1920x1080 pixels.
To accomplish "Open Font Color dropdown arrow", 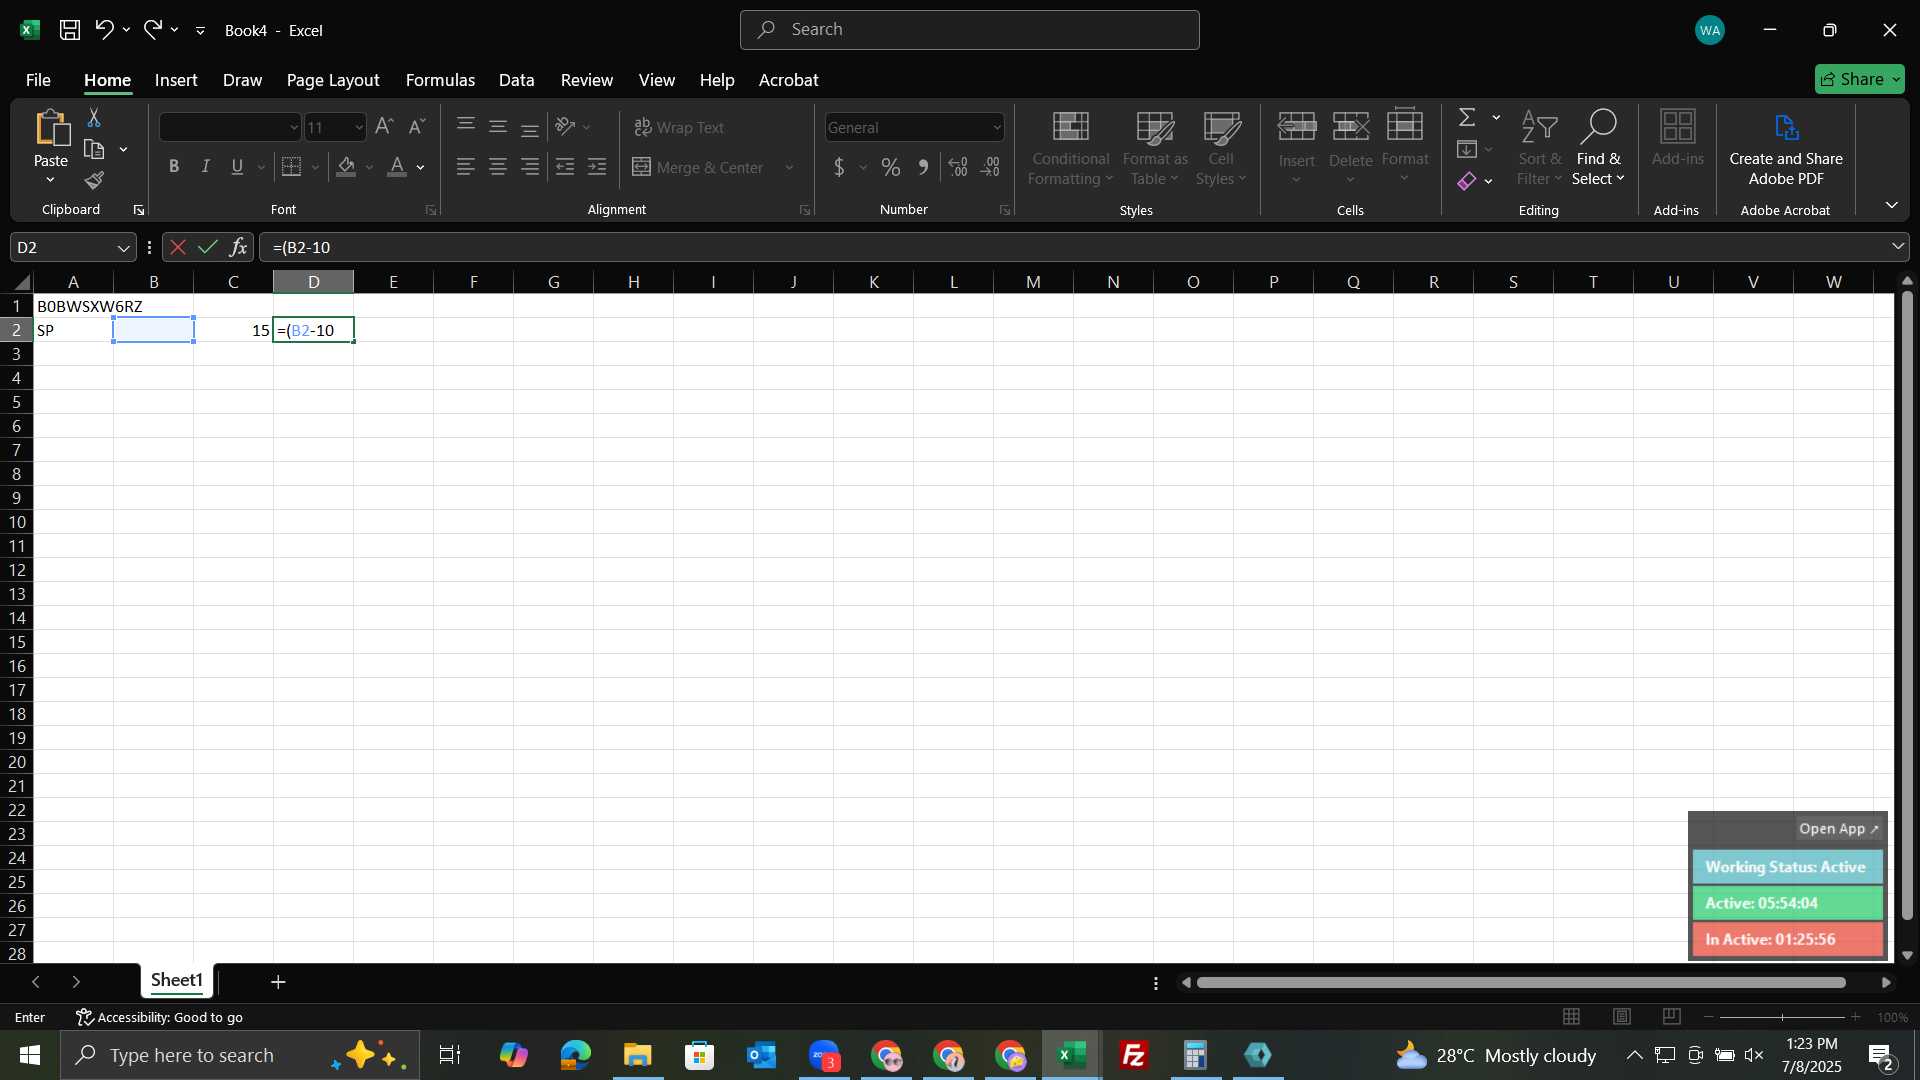I will coord(421,168).
